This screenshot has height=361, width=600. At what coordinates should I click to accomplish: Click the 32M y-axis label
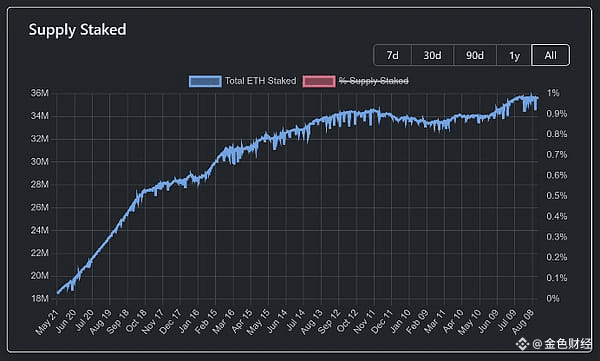tap(40, 139)
